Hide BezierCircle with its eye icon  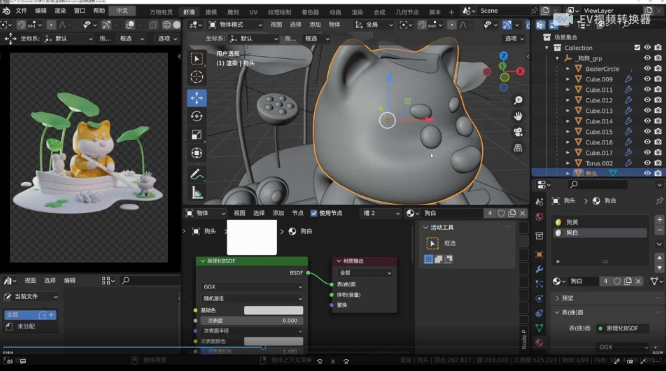pyautogui.click(x=647, y=68)
